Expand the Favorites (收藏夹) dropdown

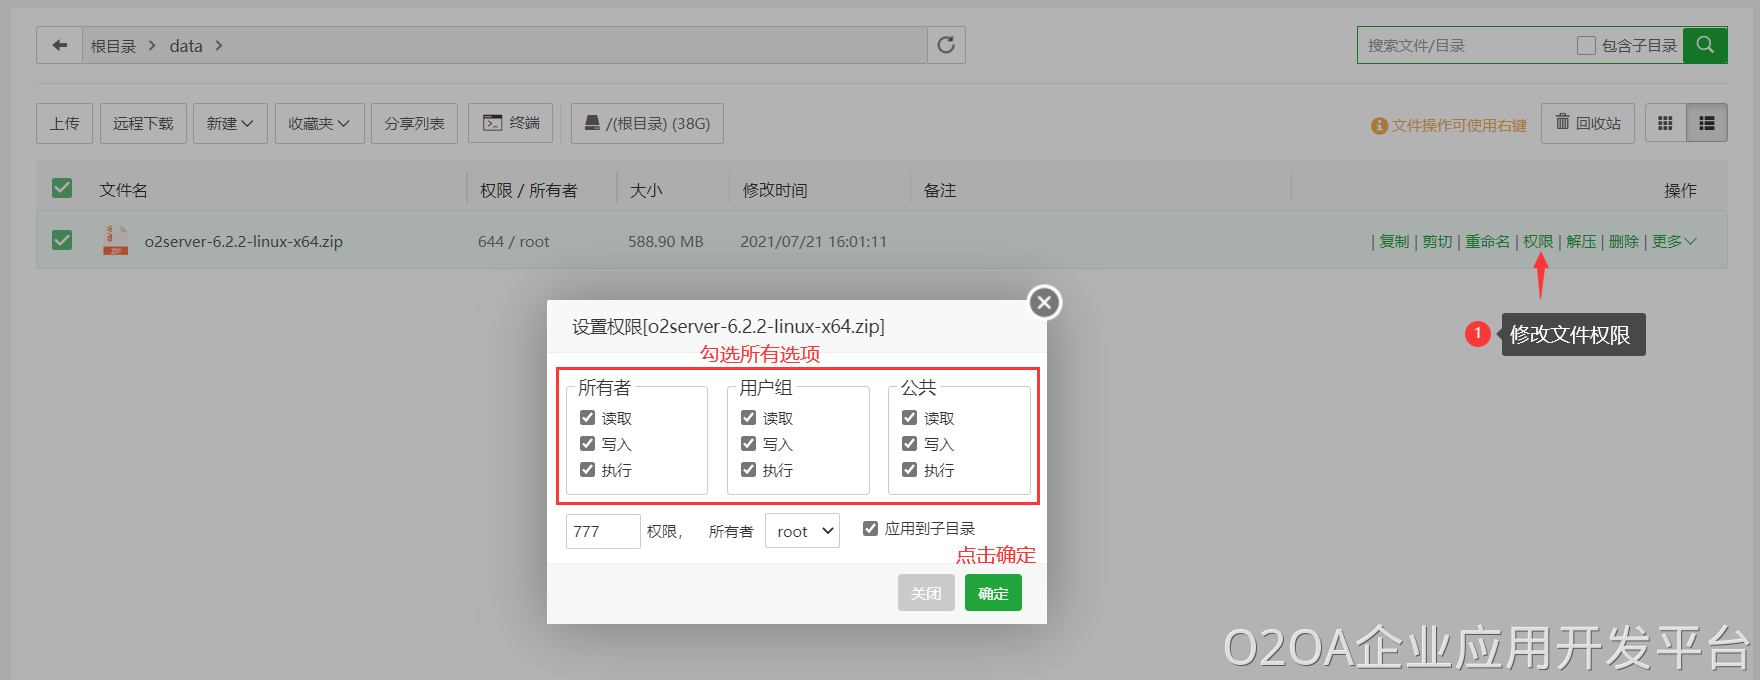click(x=319, y=123)
